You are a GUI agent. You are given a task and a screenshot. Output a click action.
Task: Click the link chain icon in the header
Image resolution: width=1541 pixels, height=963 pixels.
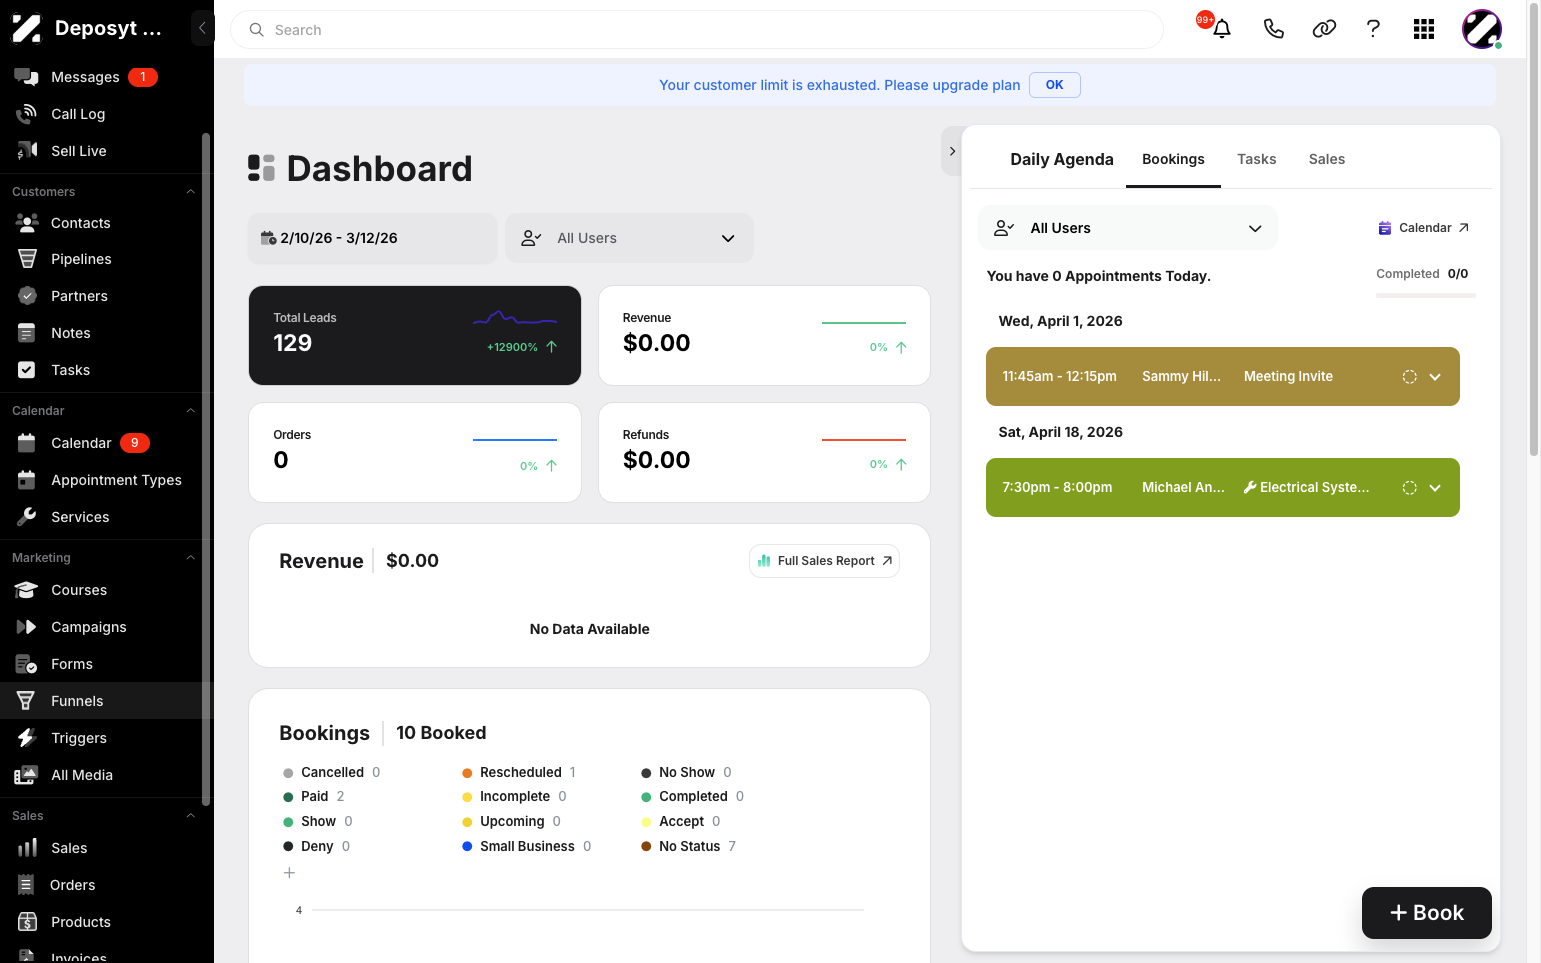(1324, 29)
